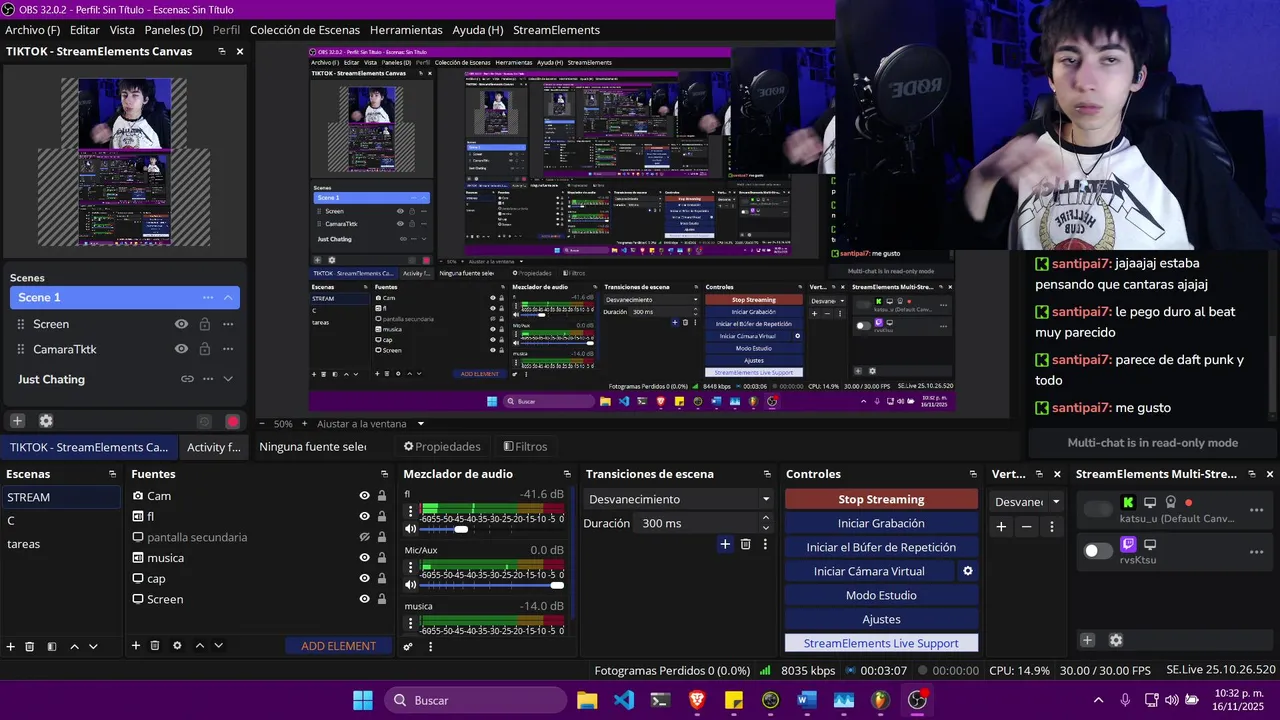The image size is (1280, 720).
Task: Open katsu_u output more options dots
Action: (1257, 510)
